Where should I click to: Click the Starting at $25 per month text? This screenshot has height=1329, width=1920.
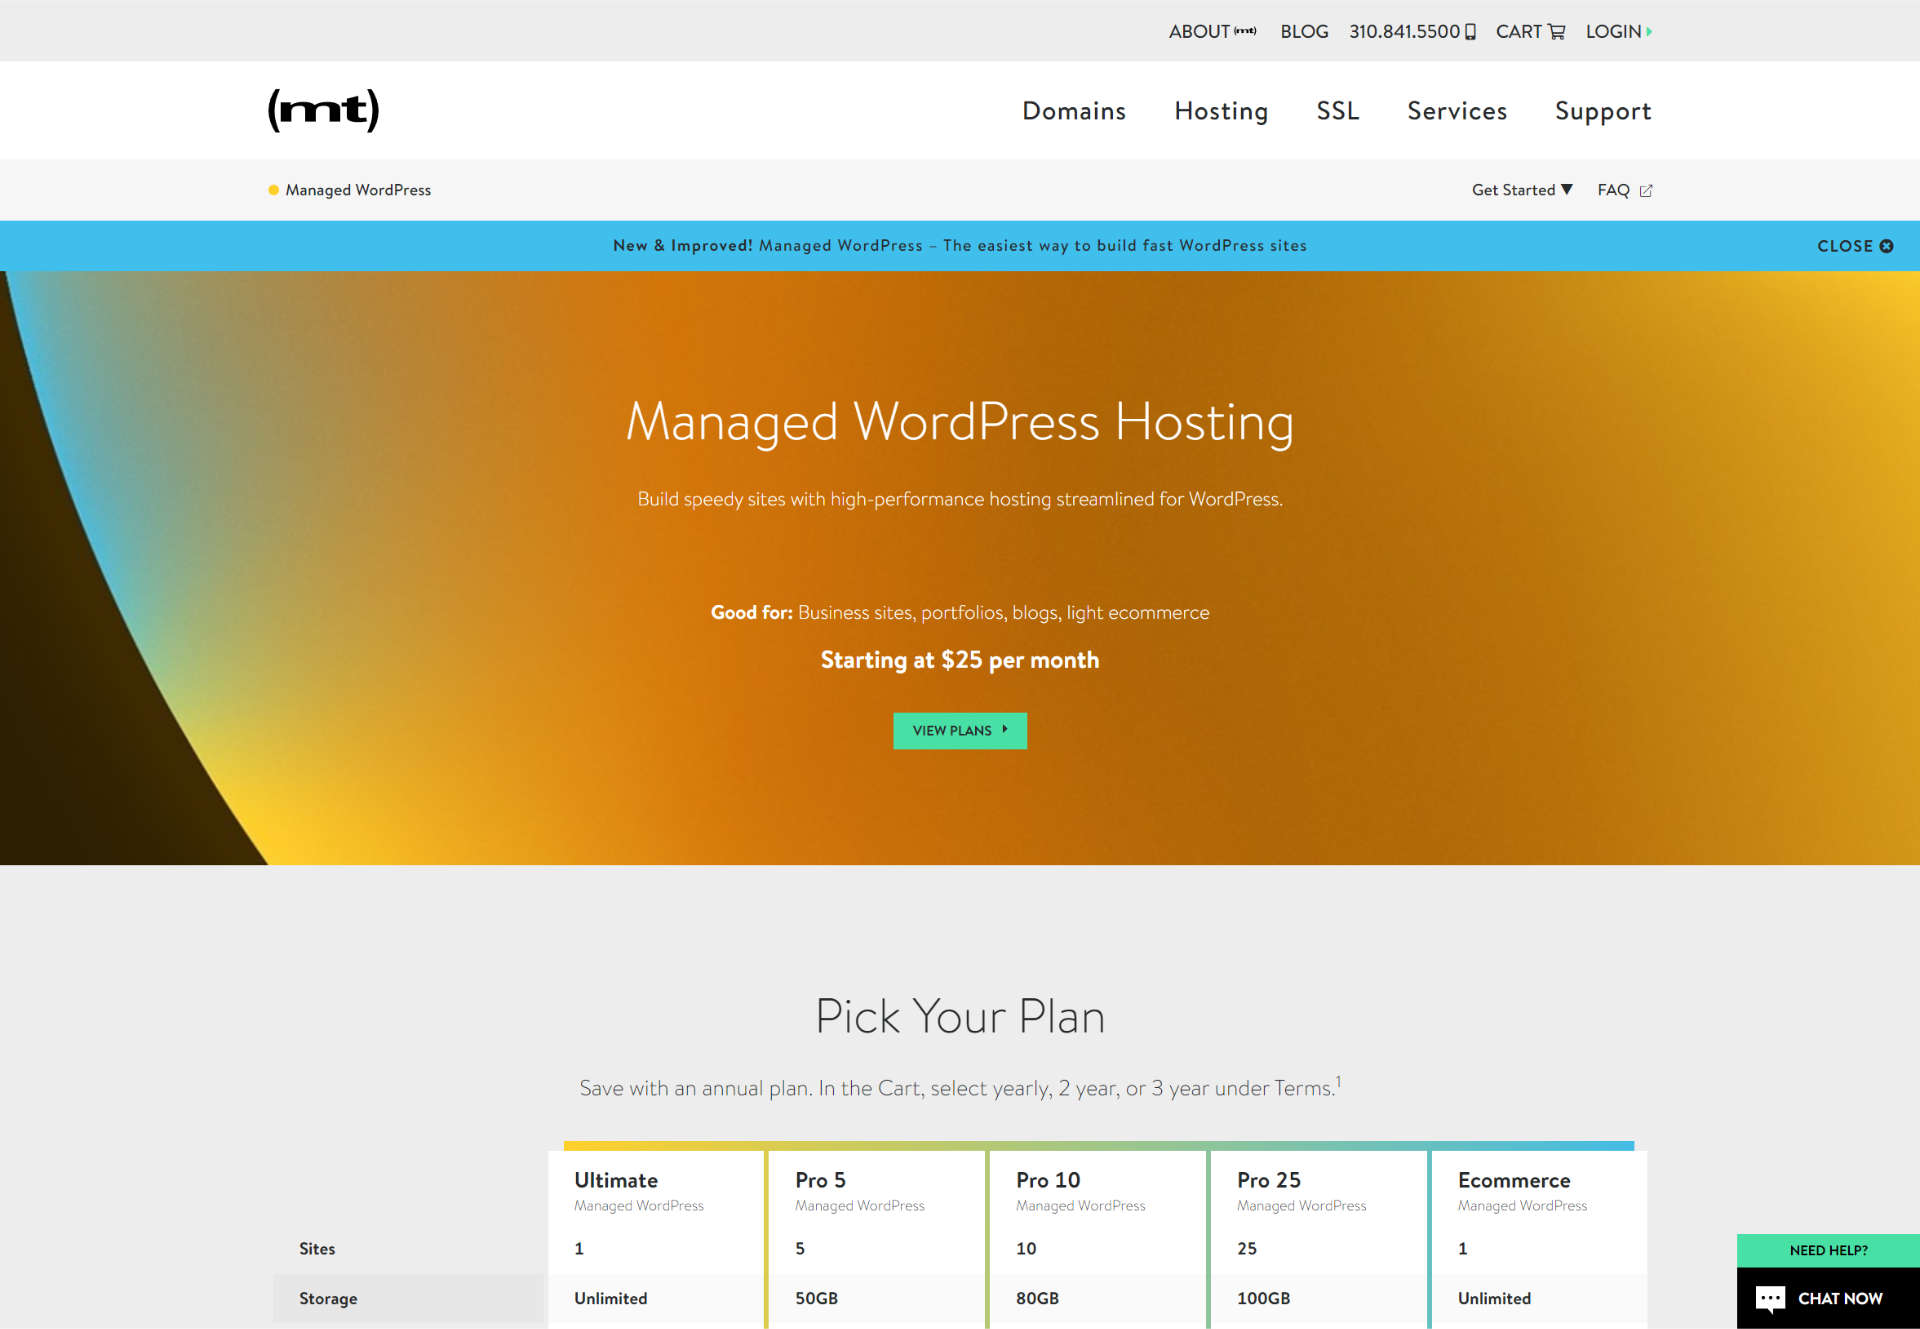[960, 660]
